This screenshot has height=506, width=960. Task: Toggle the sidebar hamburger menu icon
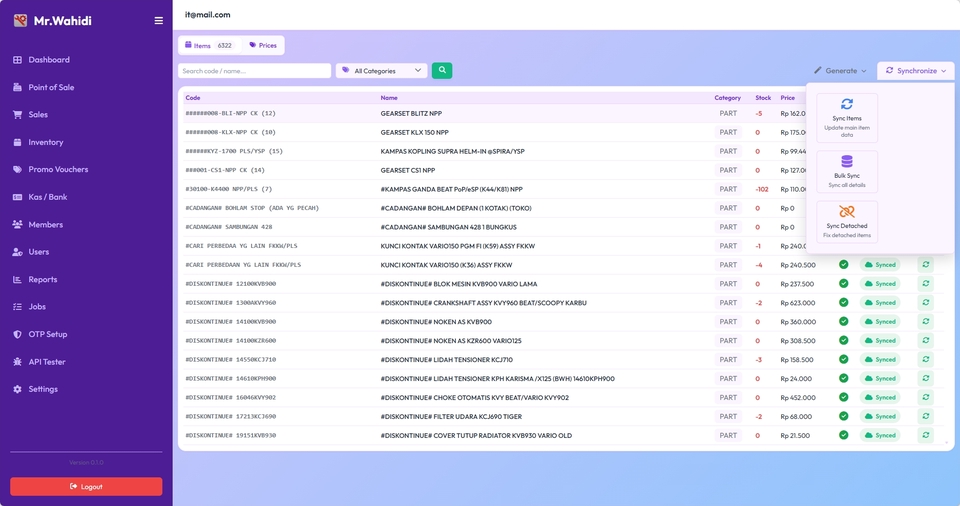pos(159,21)
